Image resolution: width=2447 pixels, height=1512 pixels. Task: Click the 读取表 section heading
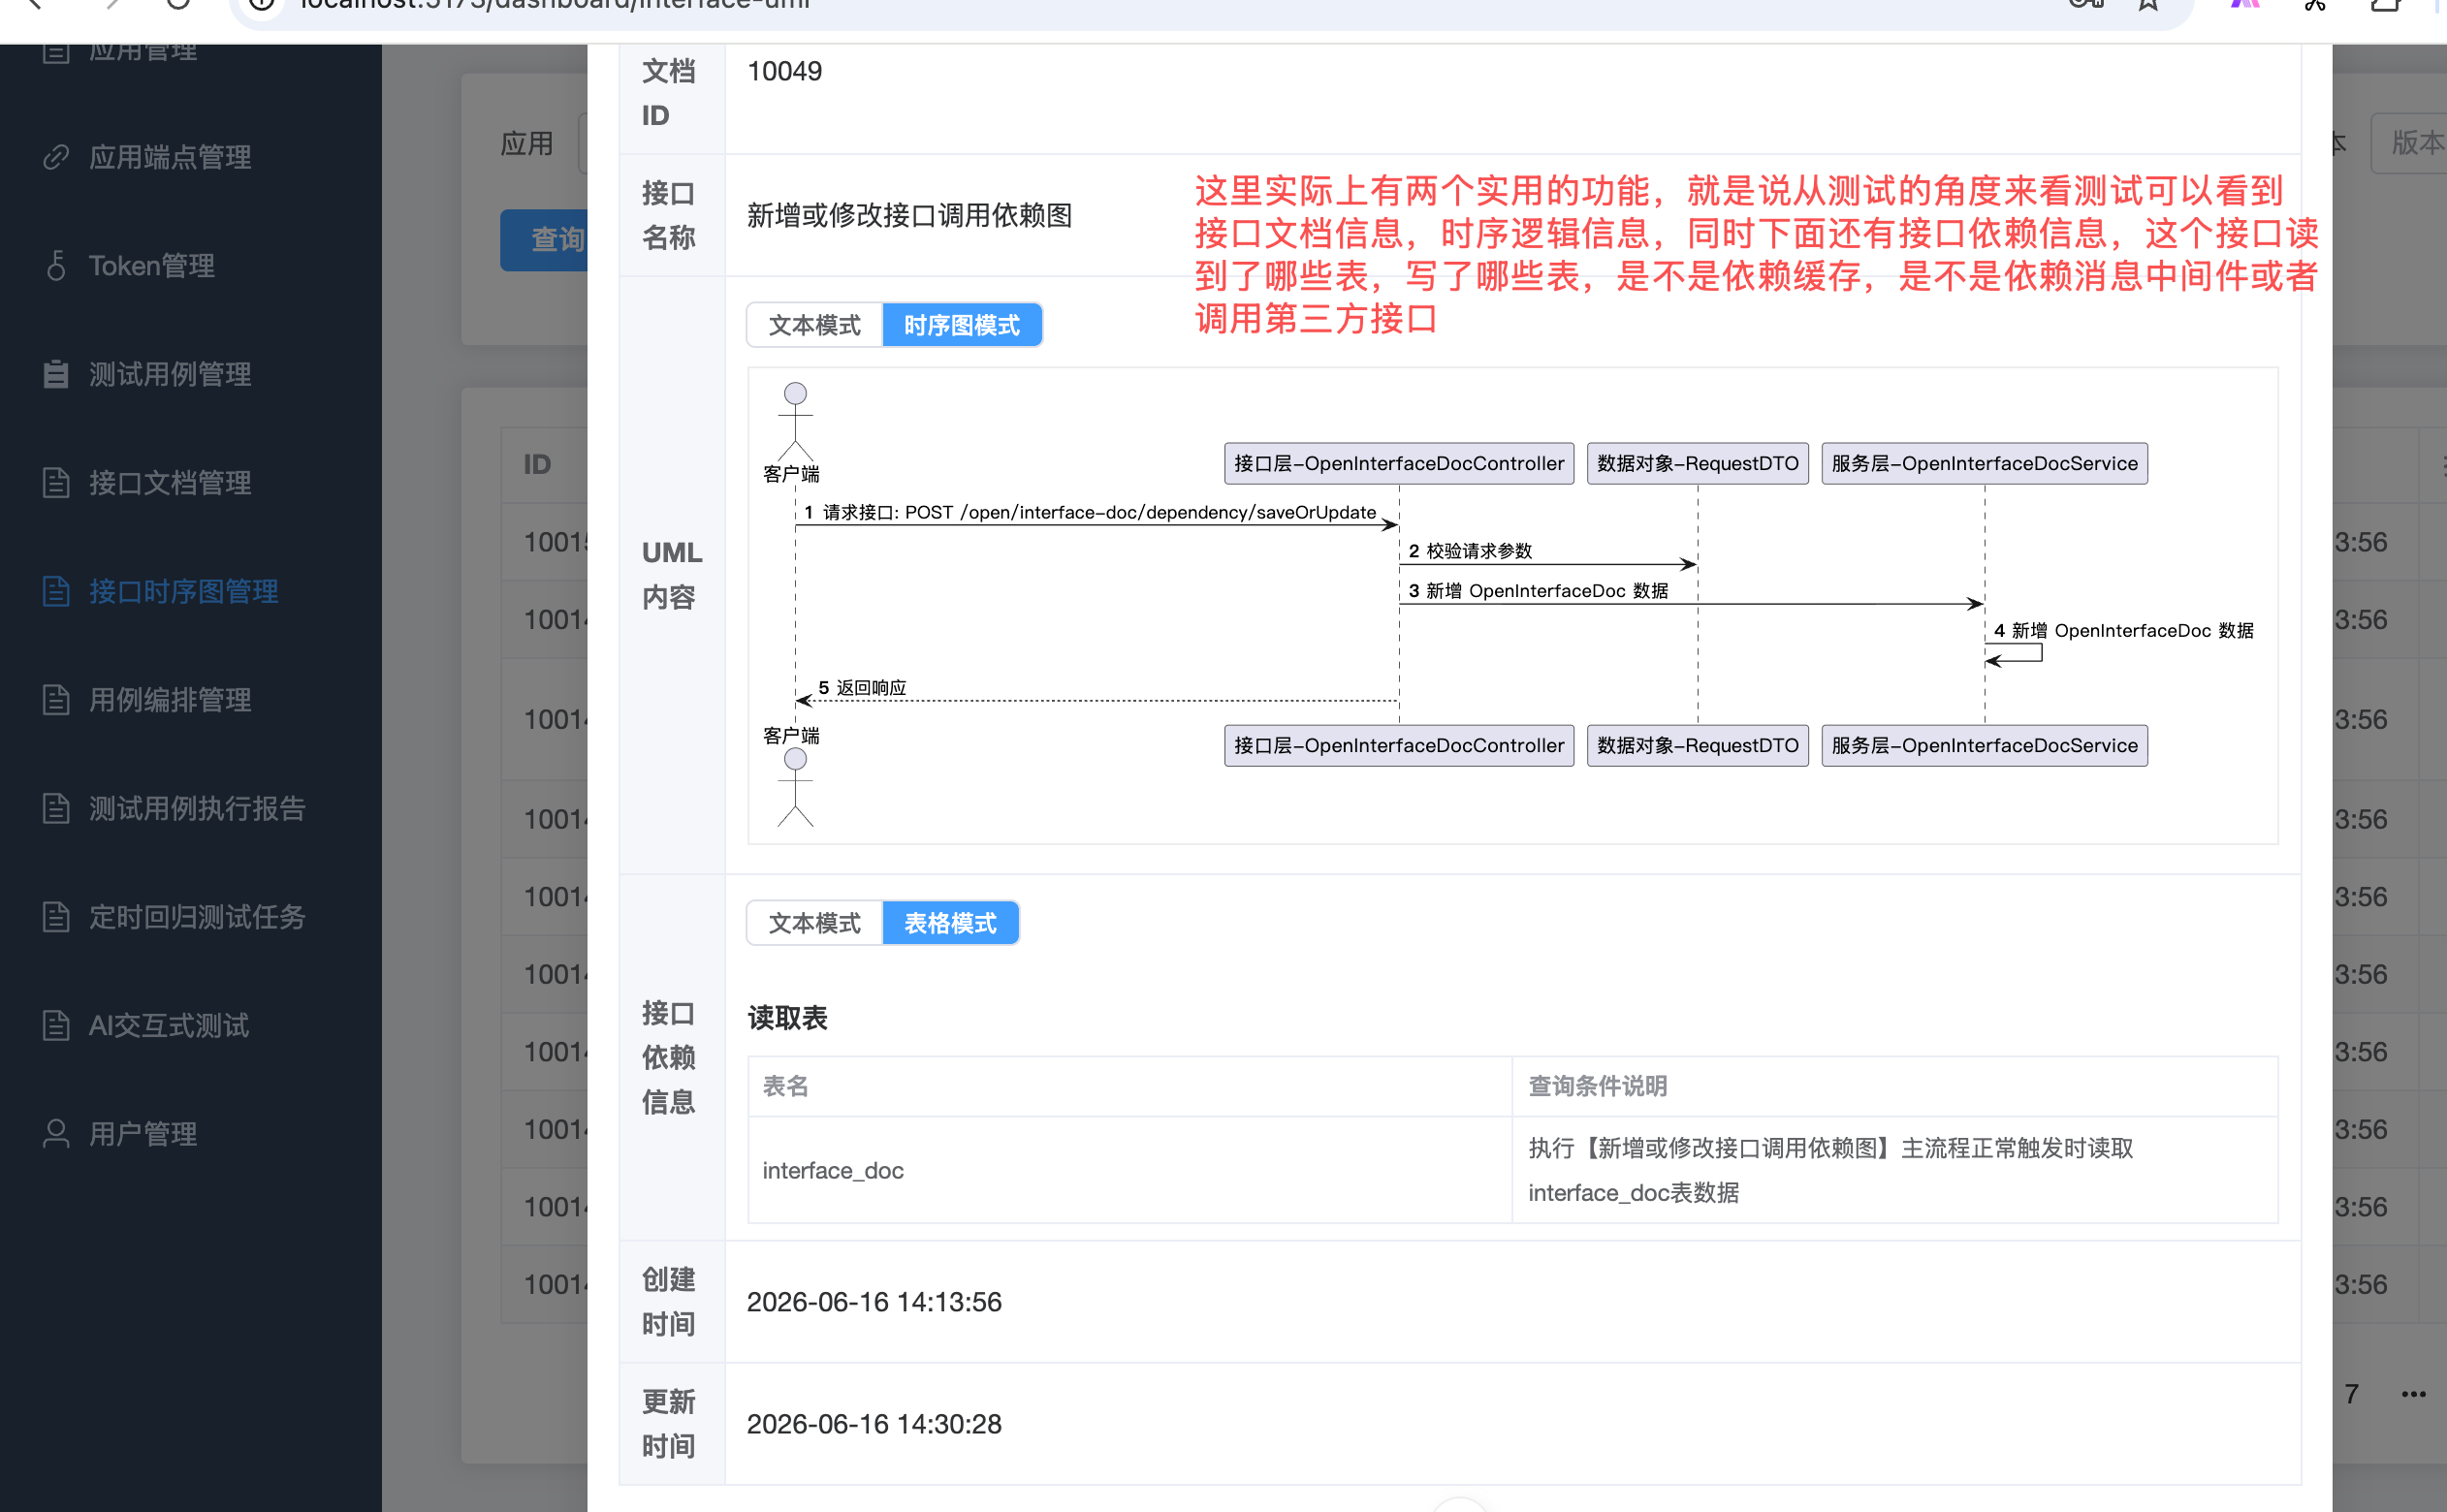787,1018
